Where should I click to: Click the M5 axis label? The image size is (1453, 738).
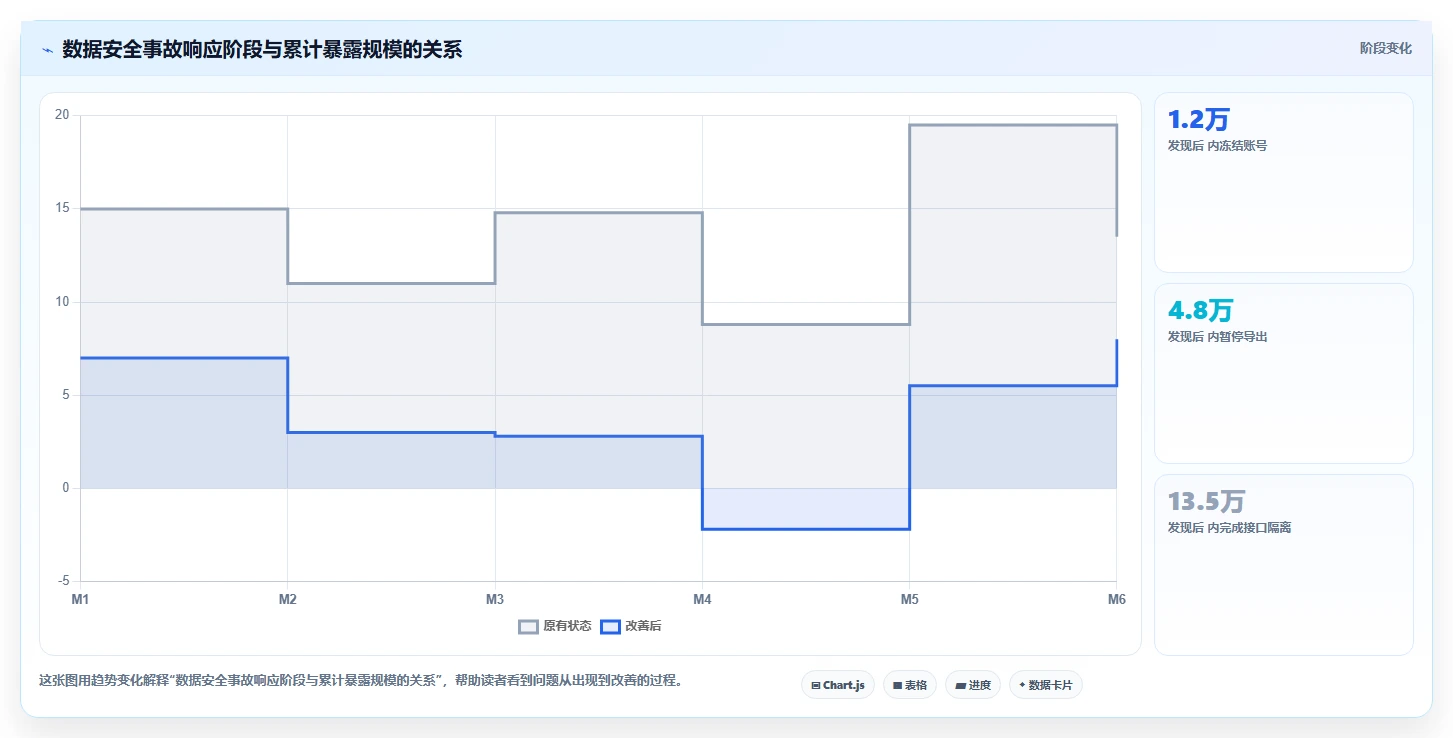pyautogui.click(x=909, y=600)
